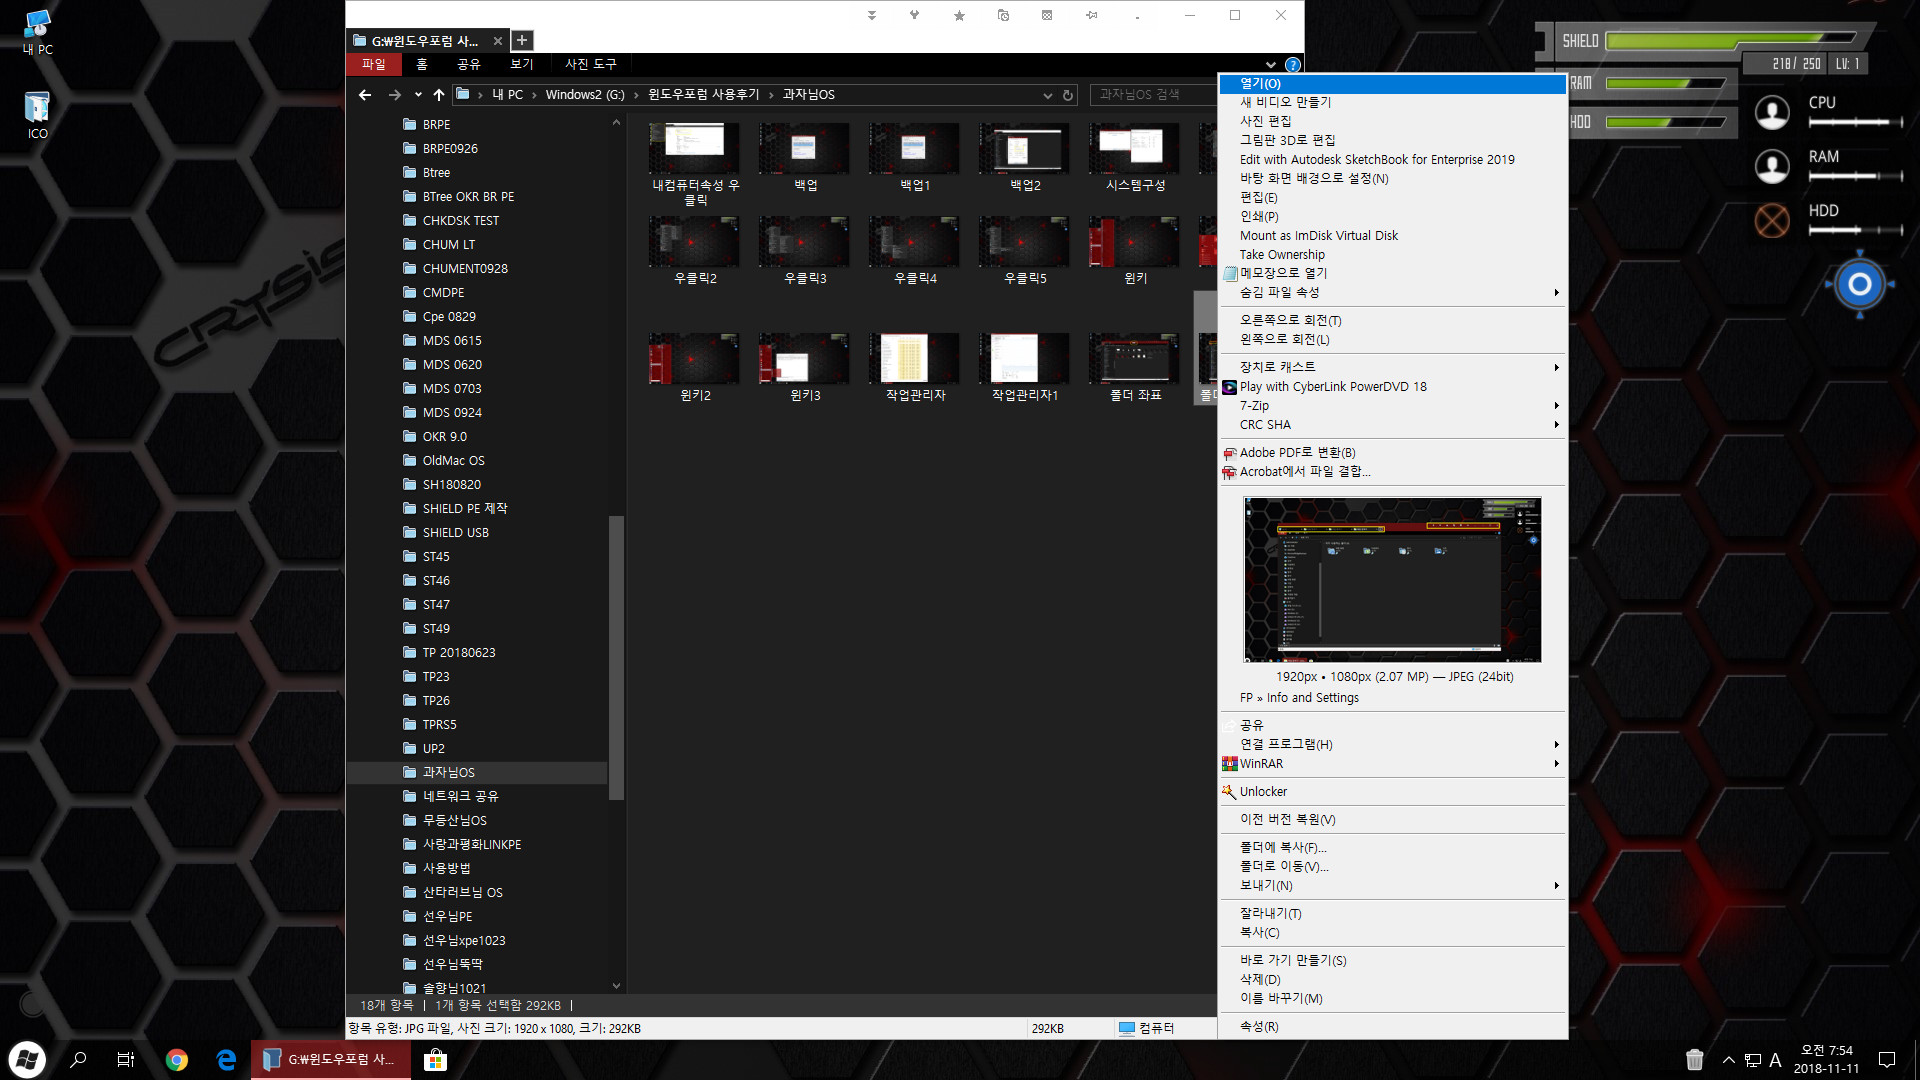This screenshot has height=1080, width=1920.
Task: Choose 왼쪽으로 회전(L)
Action: (x=1392, y=339)
